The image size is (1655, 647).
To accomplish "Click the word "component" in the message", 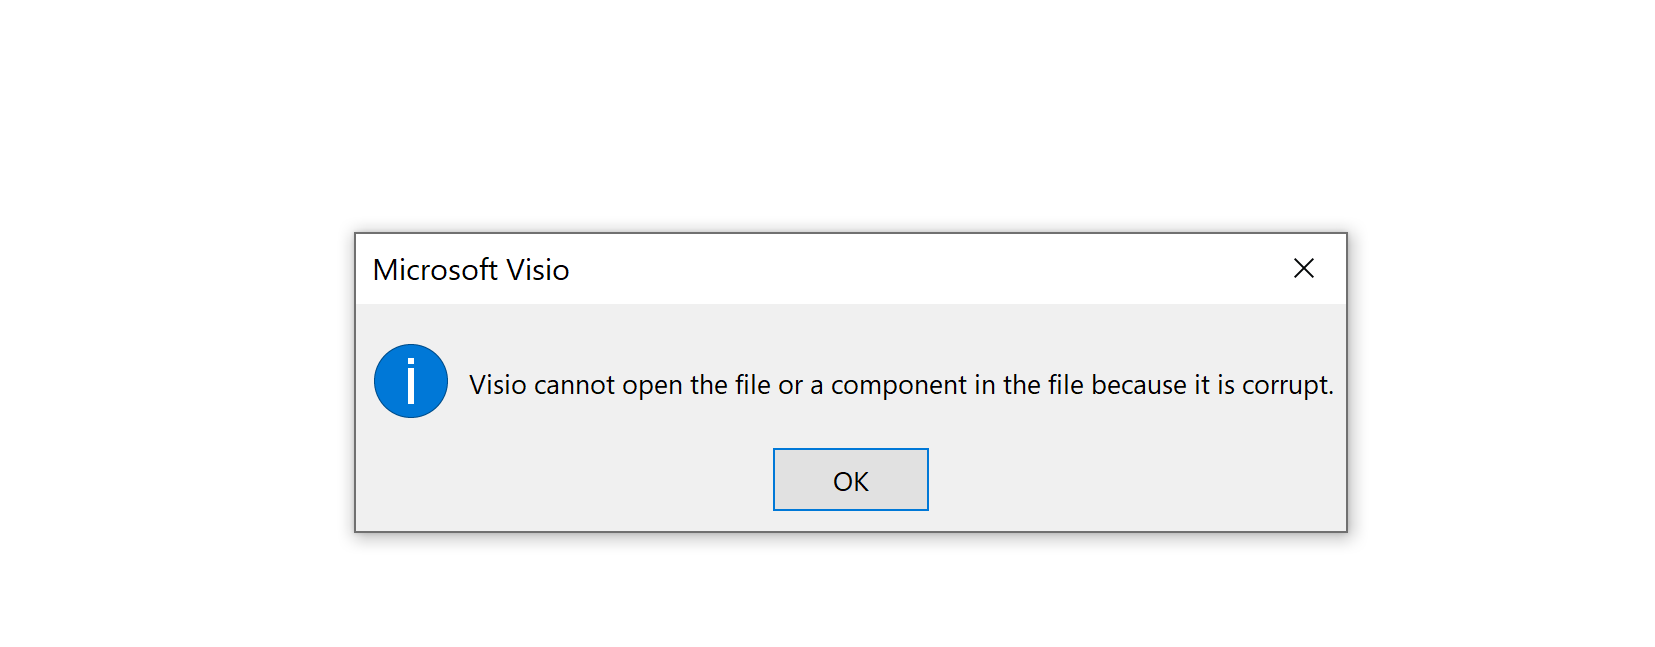I will (899, 386).
